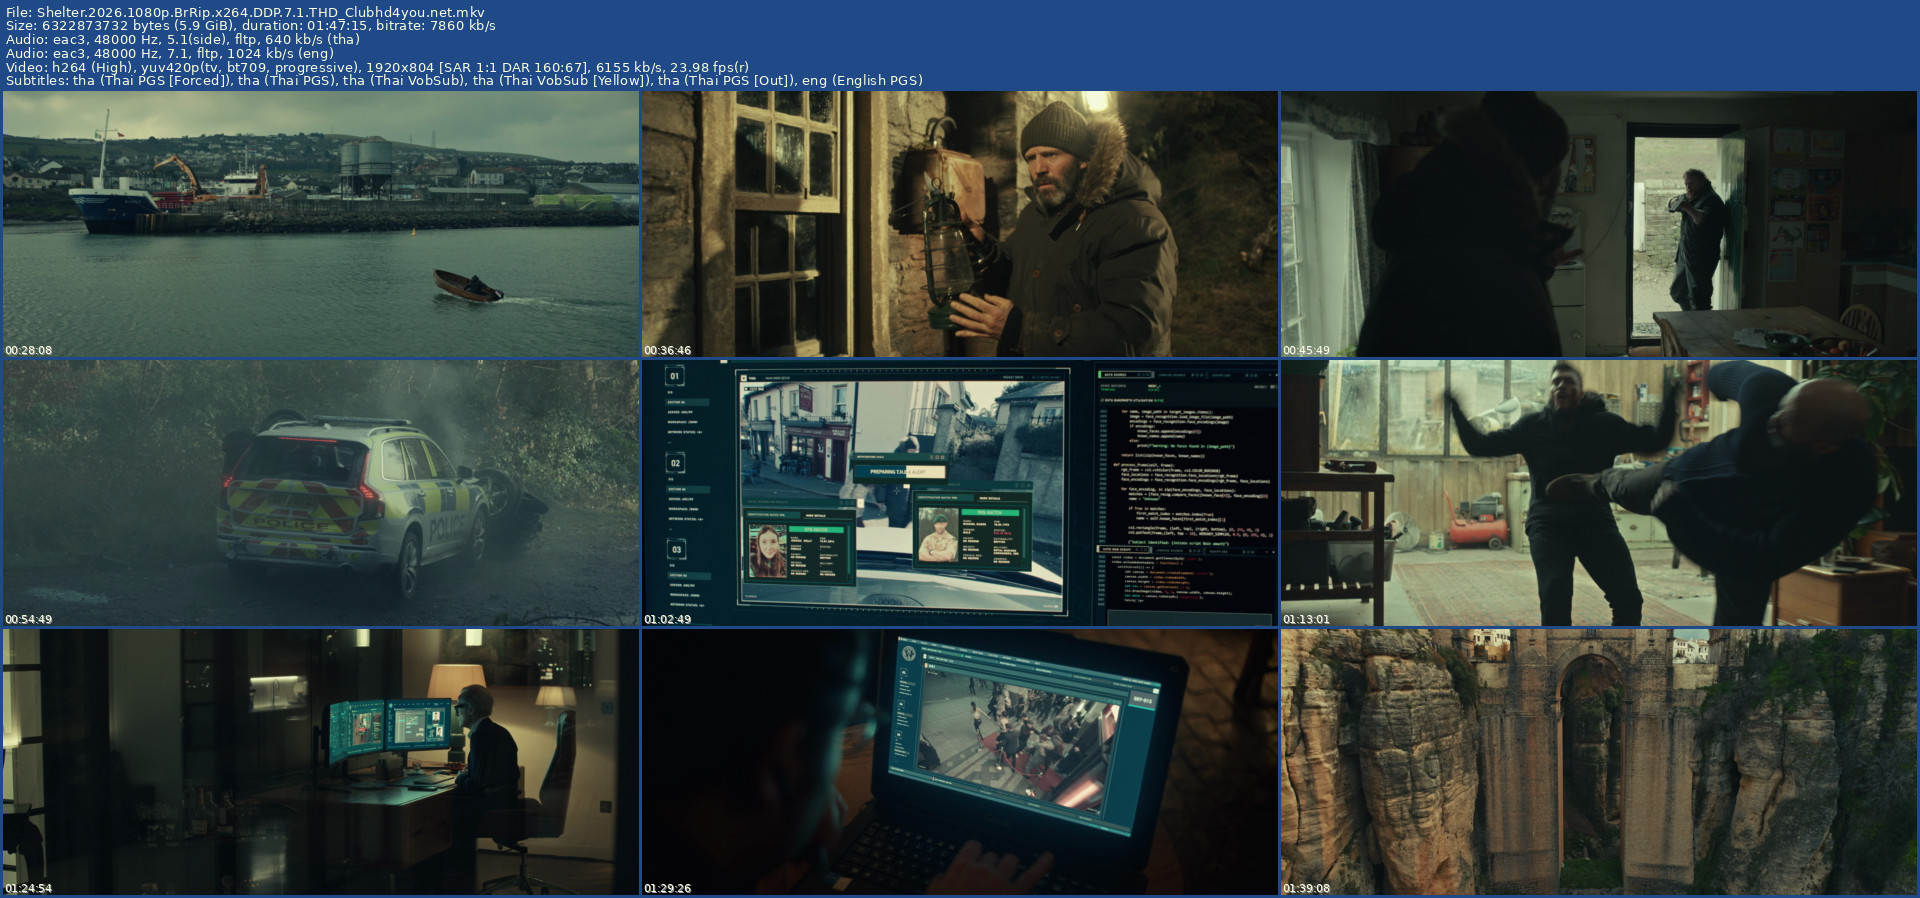Click the Video codec info line
1920x898 pixels.
377,67
